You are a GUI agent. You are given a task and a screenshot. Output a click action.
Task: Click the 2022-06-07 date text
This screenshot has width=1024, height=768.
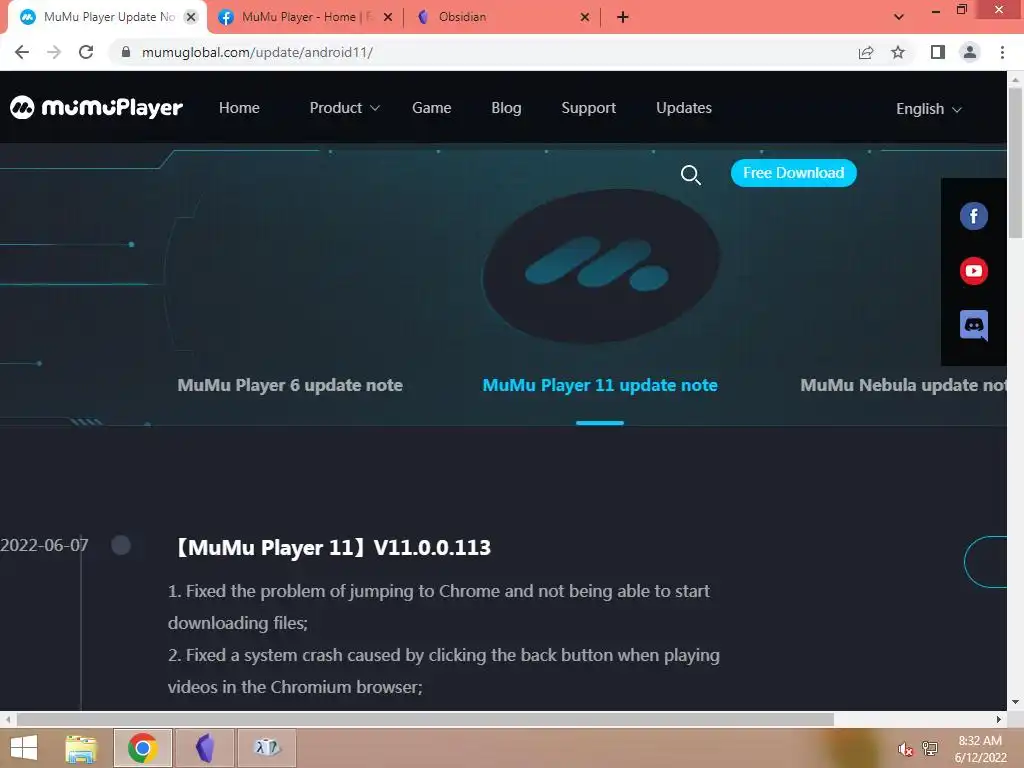[x=44, y=545]
